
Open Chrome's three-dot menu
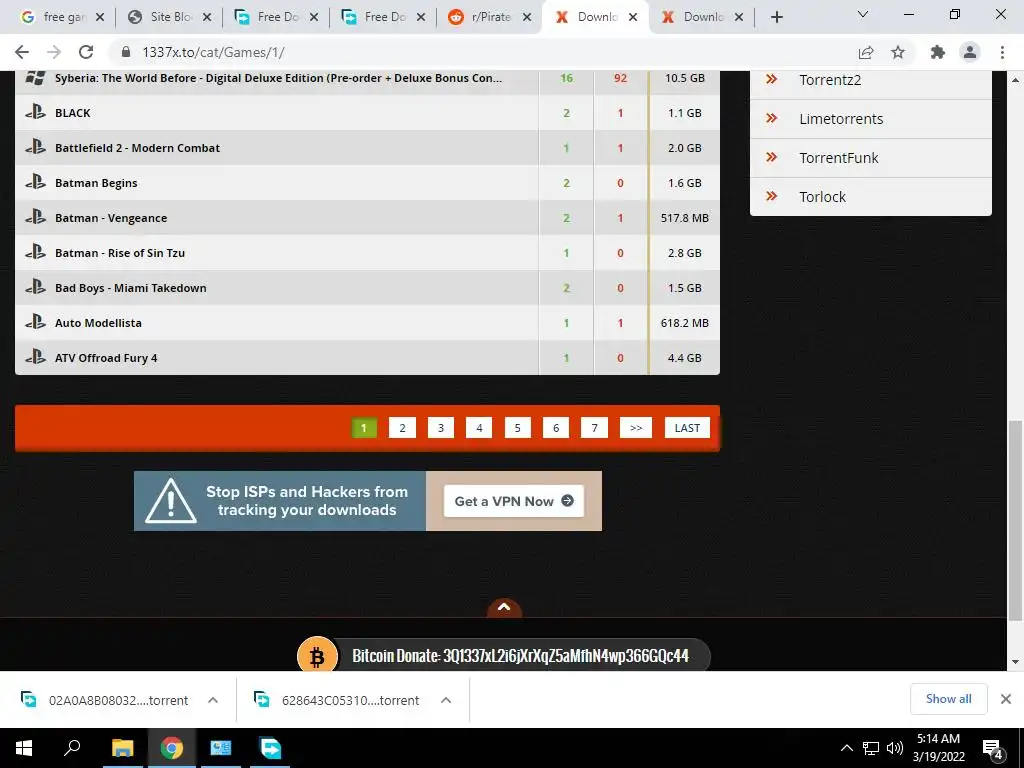coord(1002,52)
